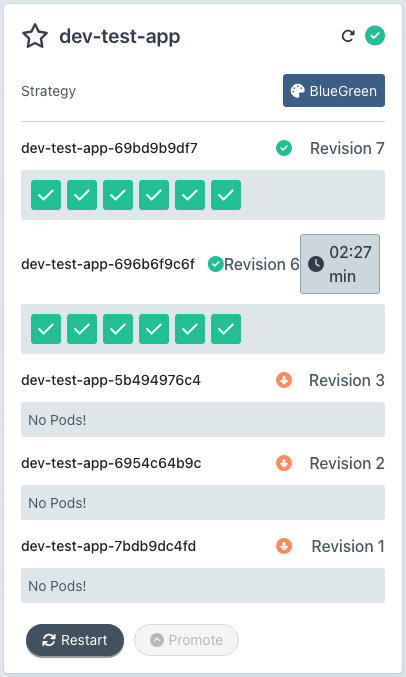Viewport: 406px width, 677px height.
Task: Click Revision 2 orange scaled-down arrow icon
Action: [284, 463]
